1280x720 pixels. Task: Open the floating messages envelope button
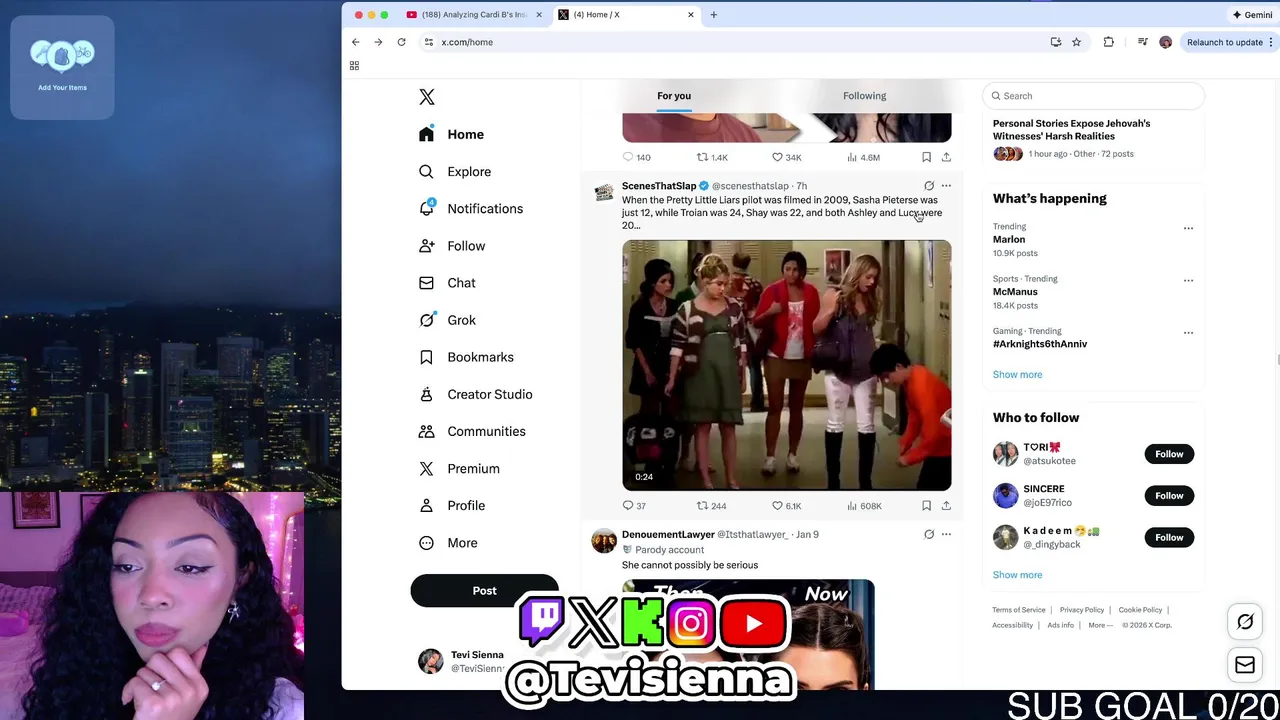coord(1245,665)
